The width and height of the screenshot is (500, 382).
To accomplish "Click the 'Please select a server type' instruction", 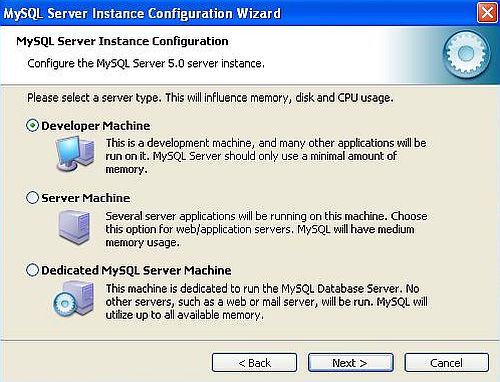I will (x=210, y=98).
